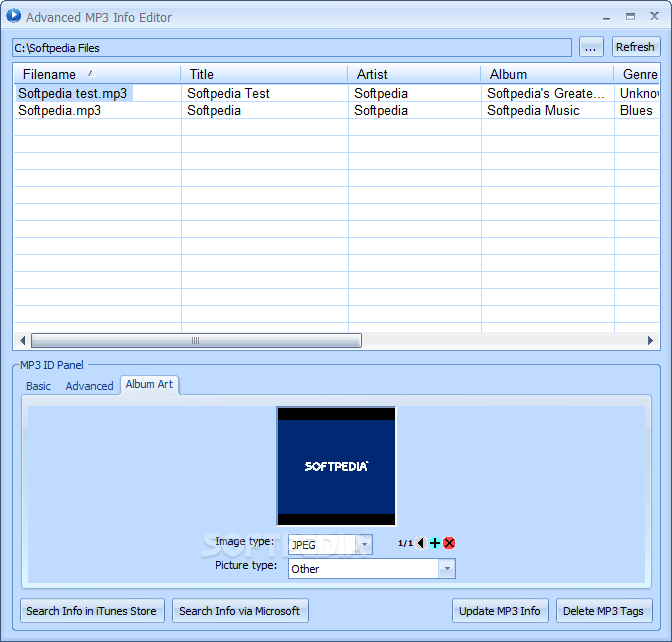Minimize the Advanced MP3 Info Editor window
The width and height of the screenshot is (672, 642).
tap(606, 17)
